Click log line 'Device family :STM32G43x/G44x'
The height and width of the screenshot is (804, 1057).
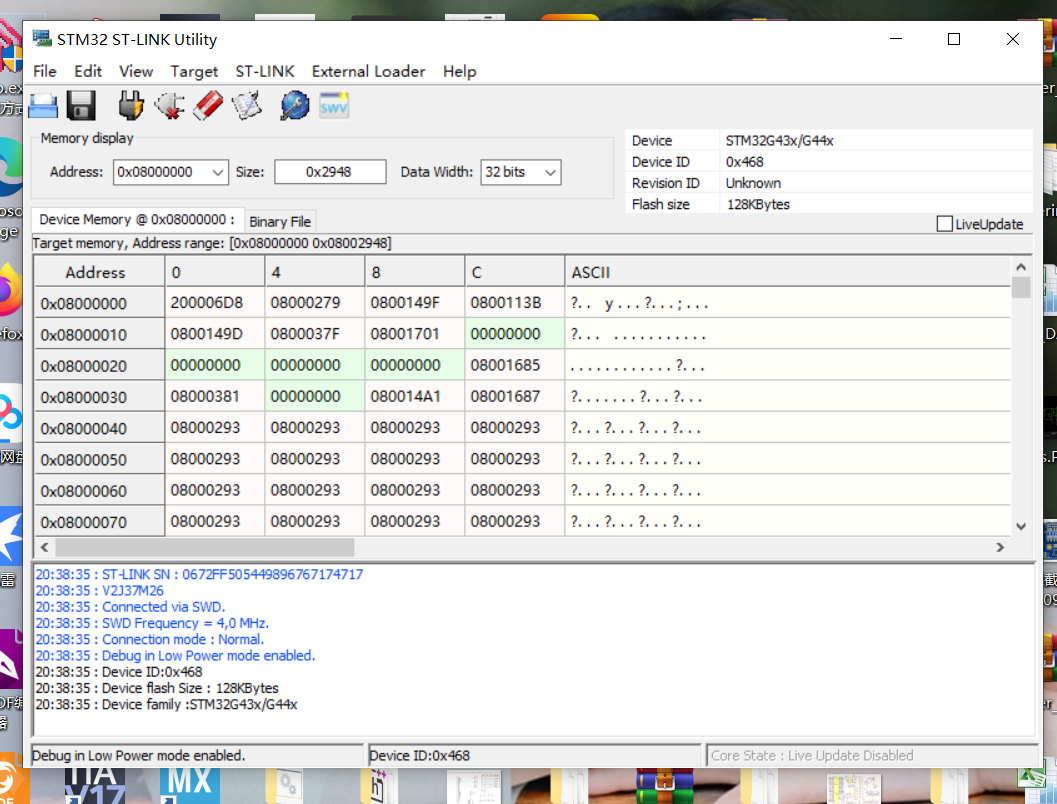coord(166,704)
